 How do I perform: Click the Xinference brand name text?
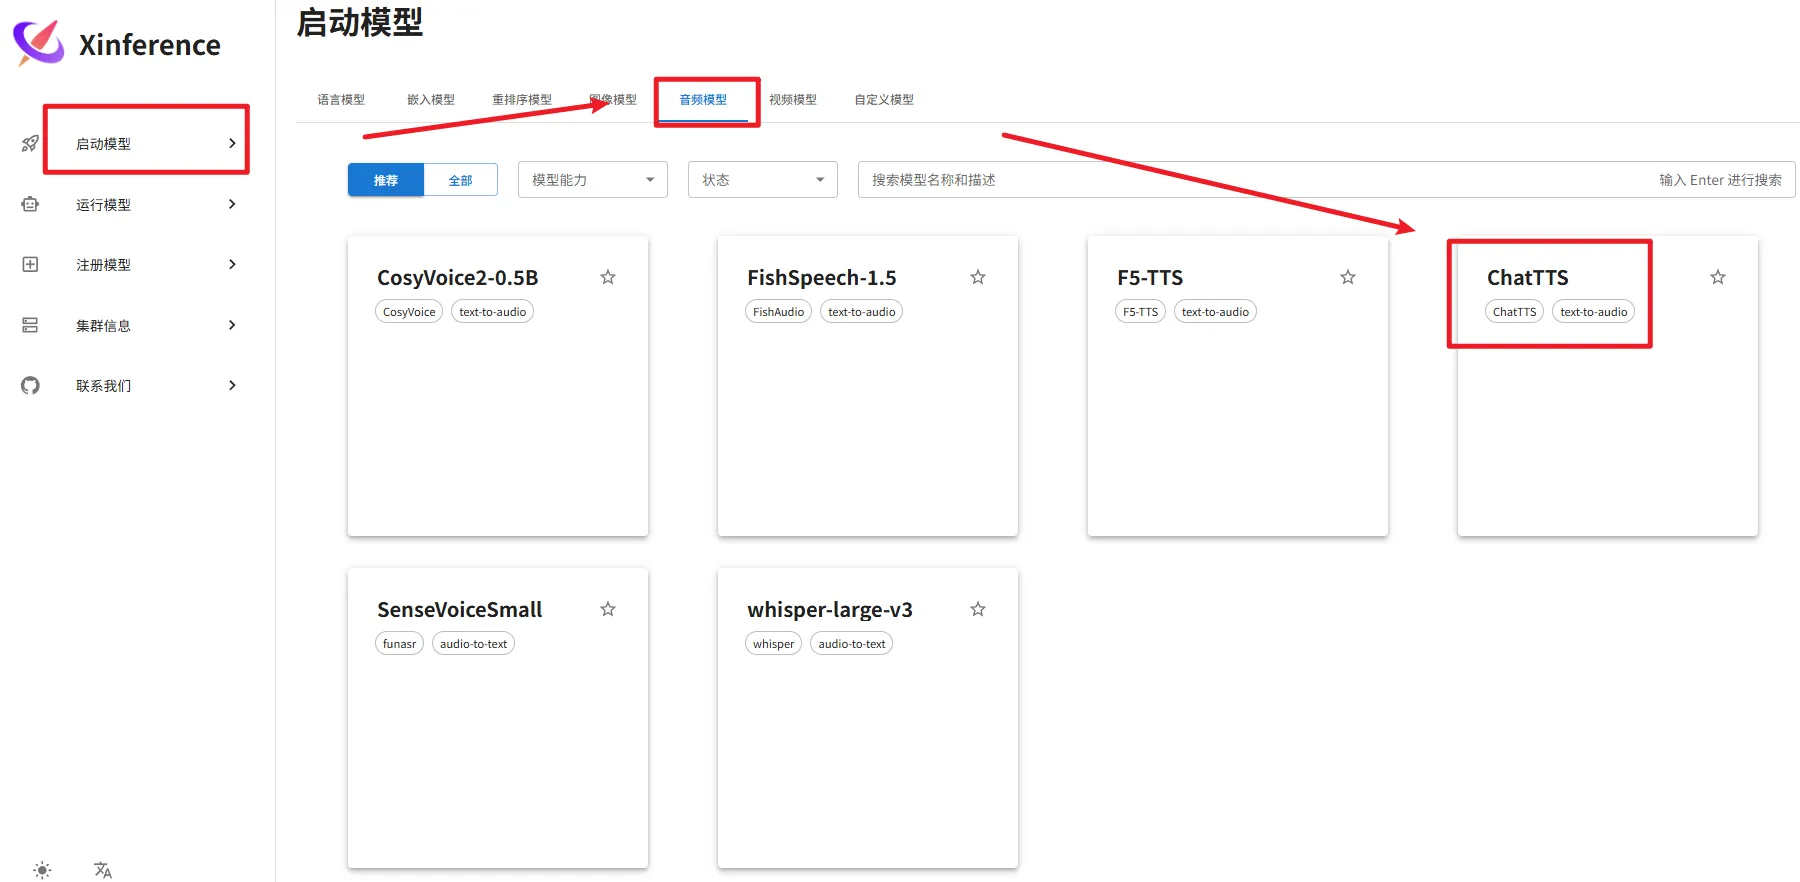[150, 45]
